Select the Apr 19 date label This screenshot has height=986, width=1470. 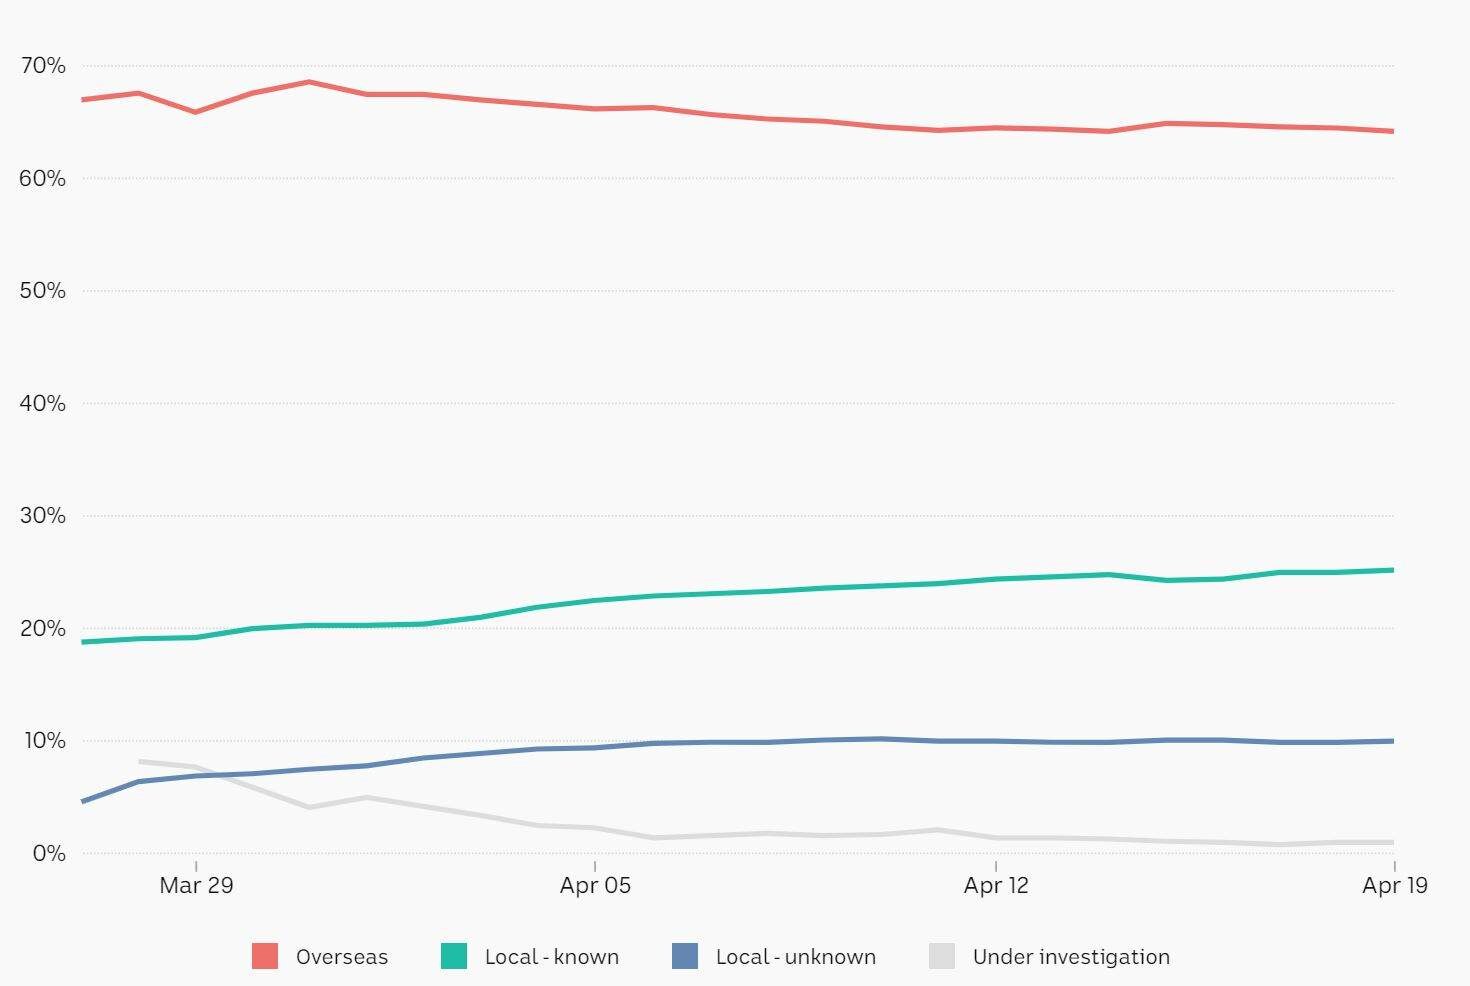coord(1395,885)
